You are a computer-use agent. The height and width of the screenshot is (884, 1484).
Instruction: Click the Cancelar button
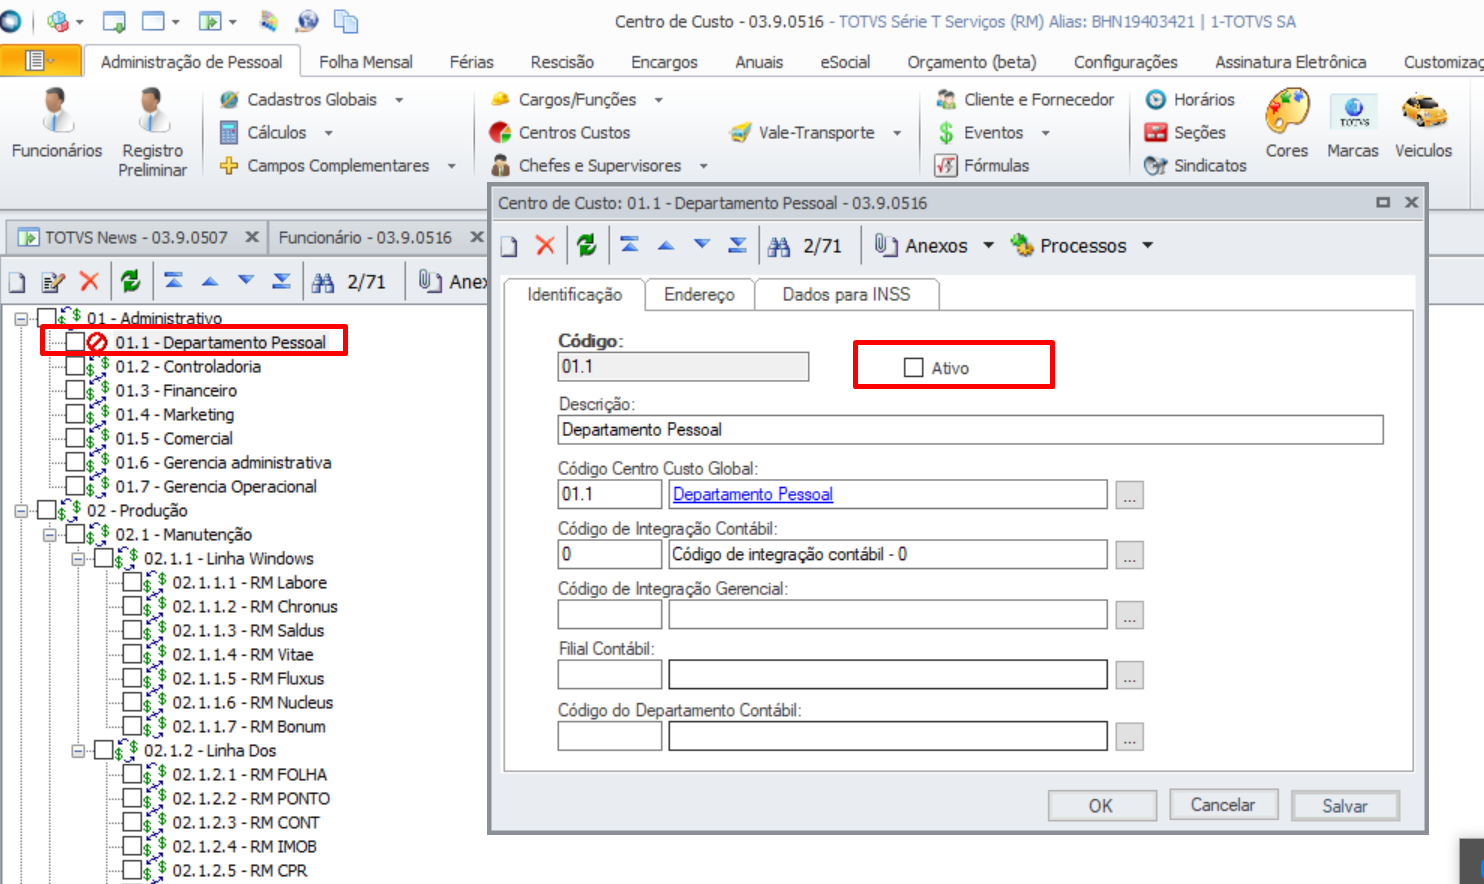[1222, 805]
